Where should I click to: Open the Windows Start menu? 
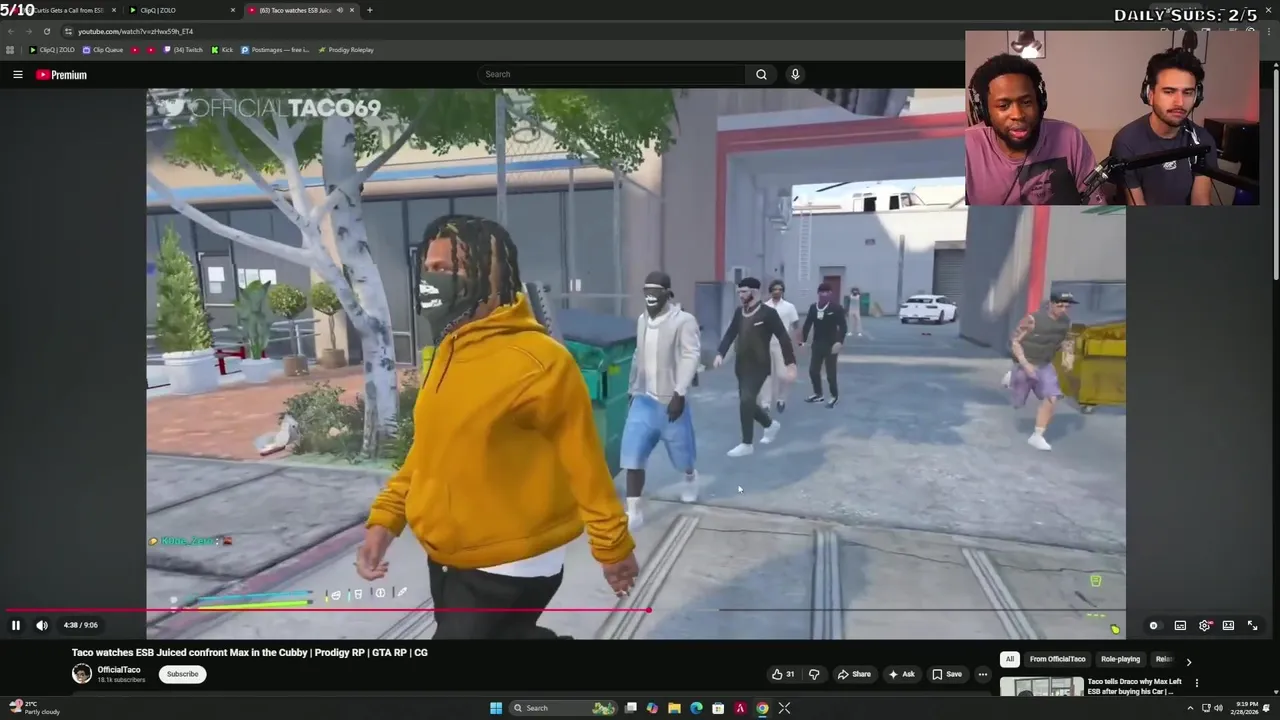point(496,708)
